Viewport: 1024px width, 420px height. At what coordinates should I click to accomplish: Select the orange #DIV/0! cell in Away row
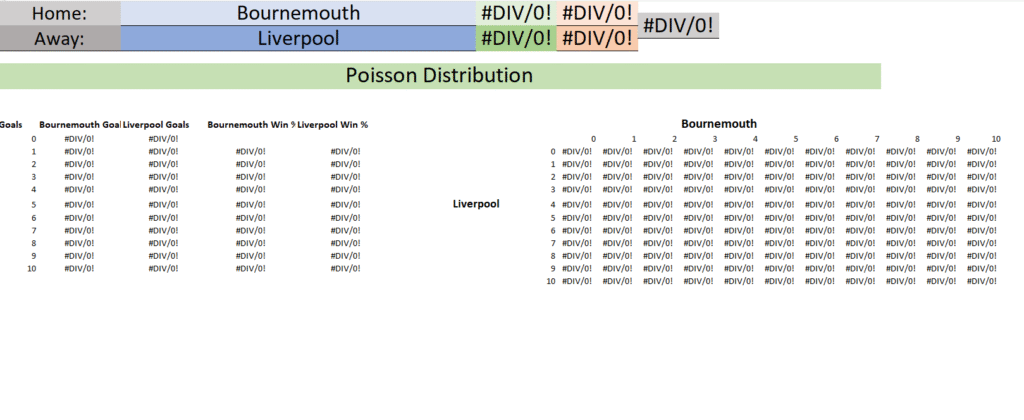597,39
